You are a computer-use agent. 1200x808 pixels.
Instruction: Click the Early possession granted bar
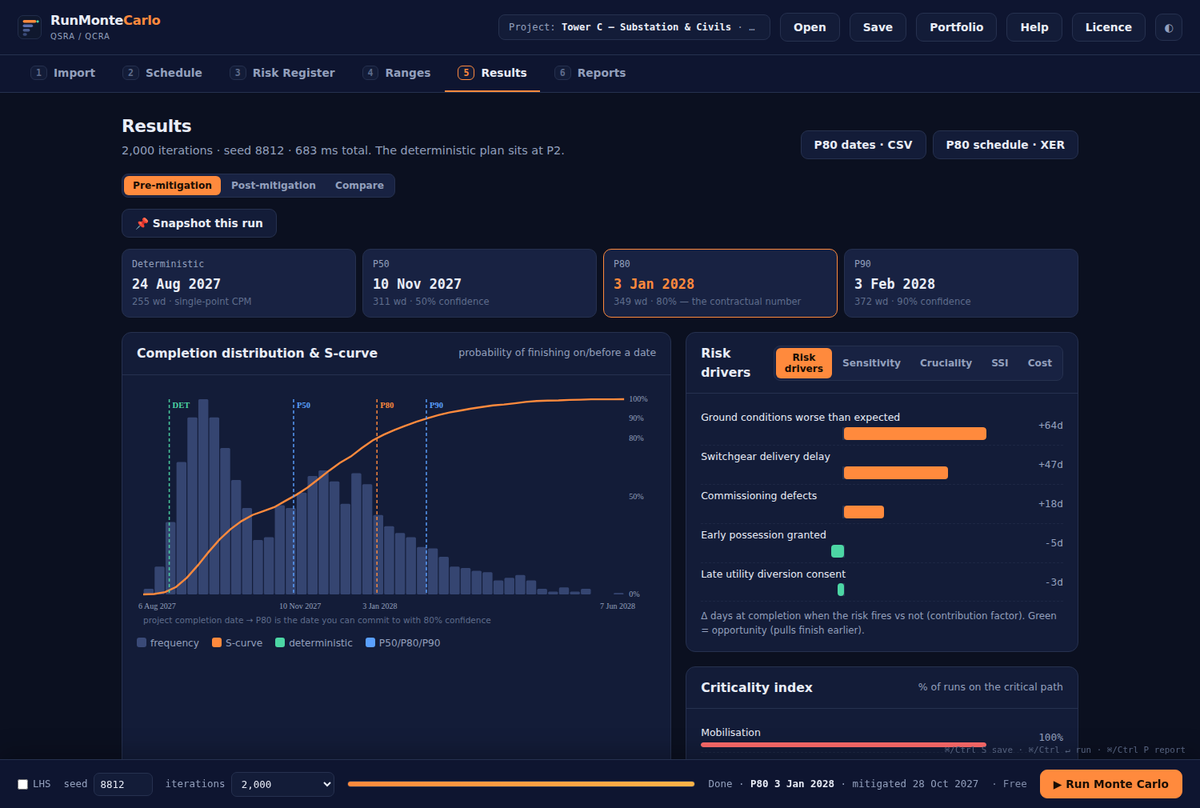tap(838, 551)
